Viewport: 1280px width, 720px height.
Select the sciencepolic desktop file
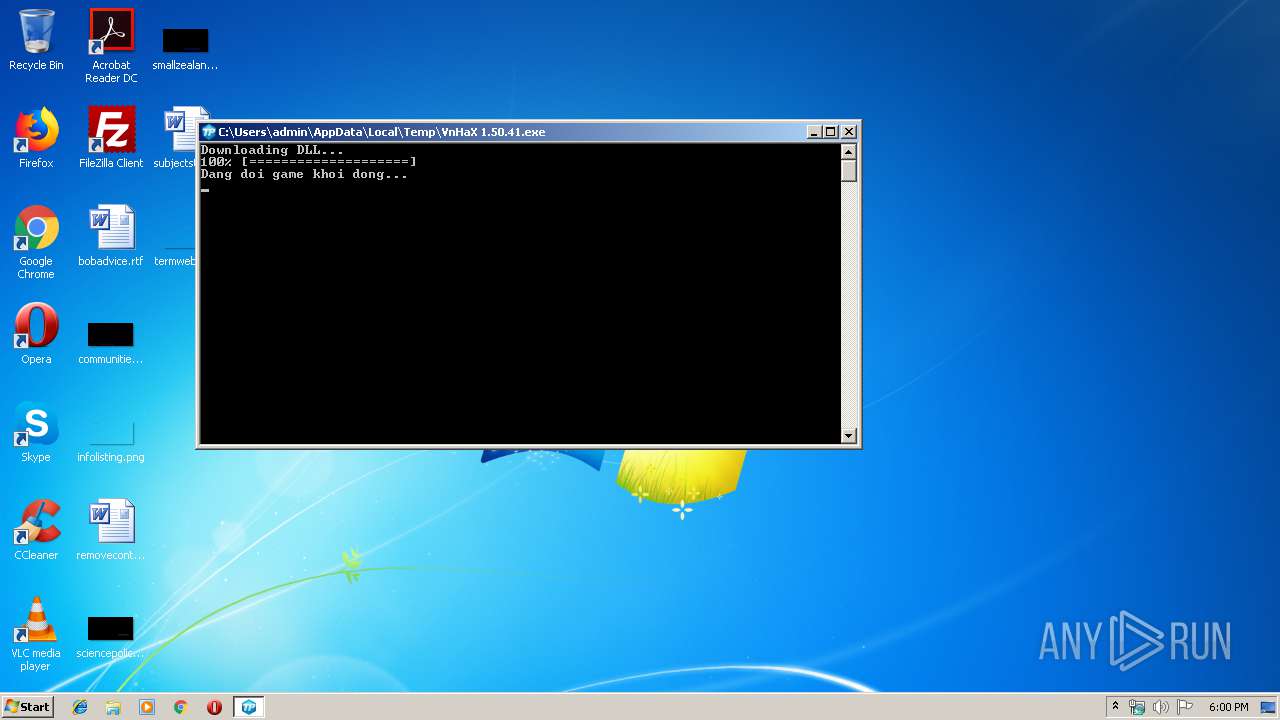pyautogui.click(x=111, y=638)
